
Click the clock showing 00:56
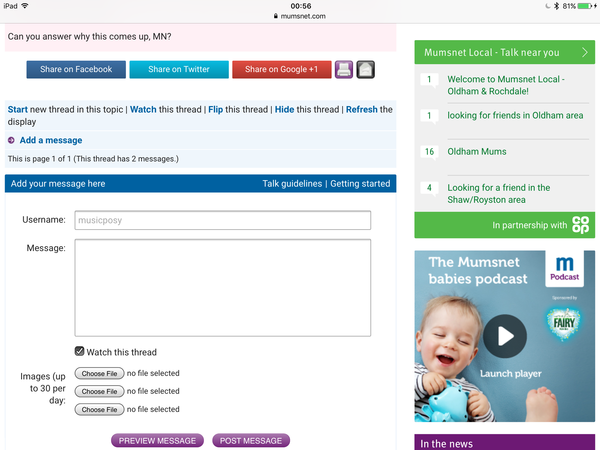(301, 6)
